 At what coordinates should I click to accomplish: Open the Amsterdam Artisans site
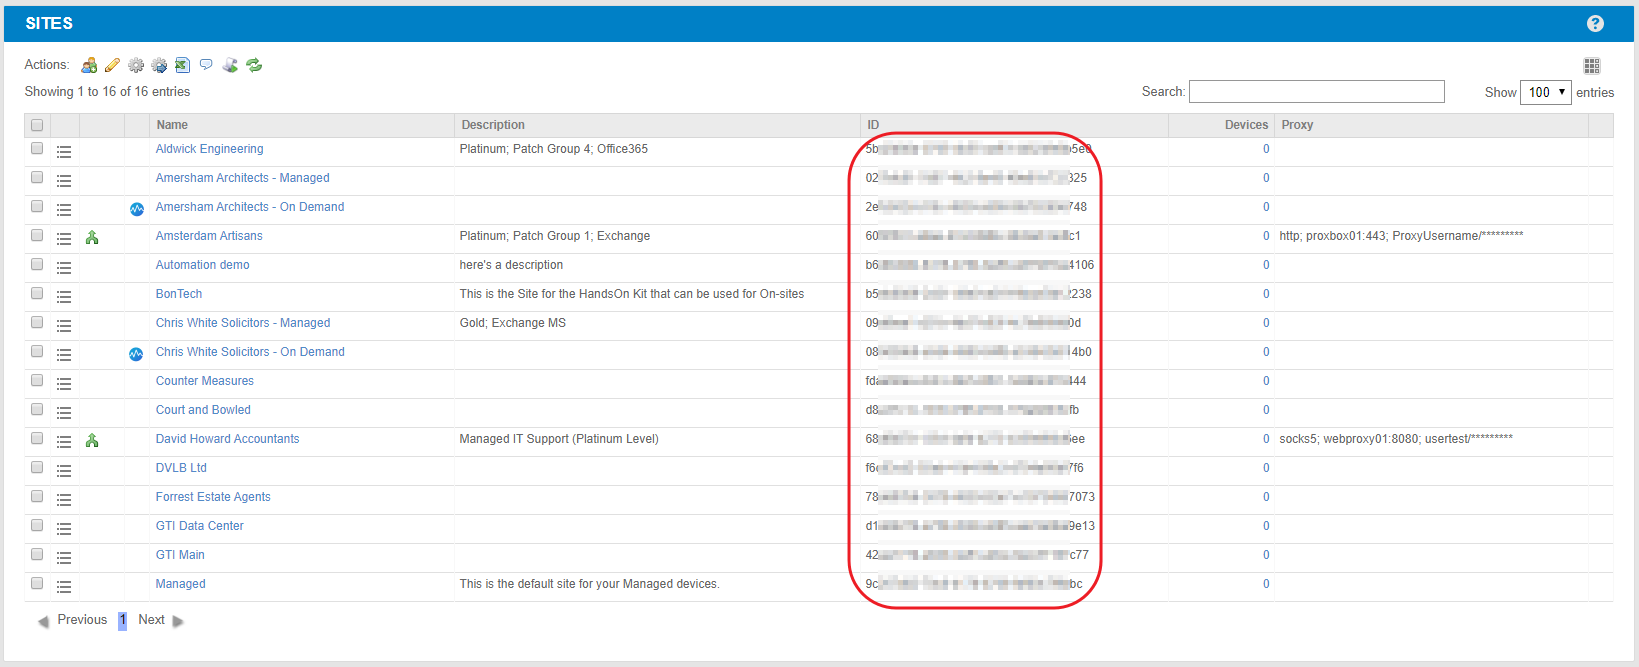pyautogui.click(x=209, y=236)
